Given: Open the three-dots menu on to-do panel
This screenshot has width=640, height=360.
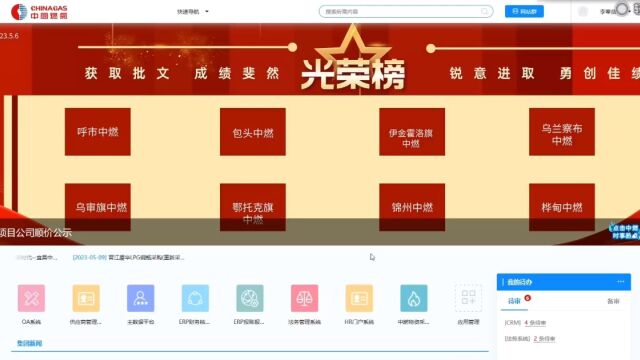Looking at the screenshot, I should 621,282.
